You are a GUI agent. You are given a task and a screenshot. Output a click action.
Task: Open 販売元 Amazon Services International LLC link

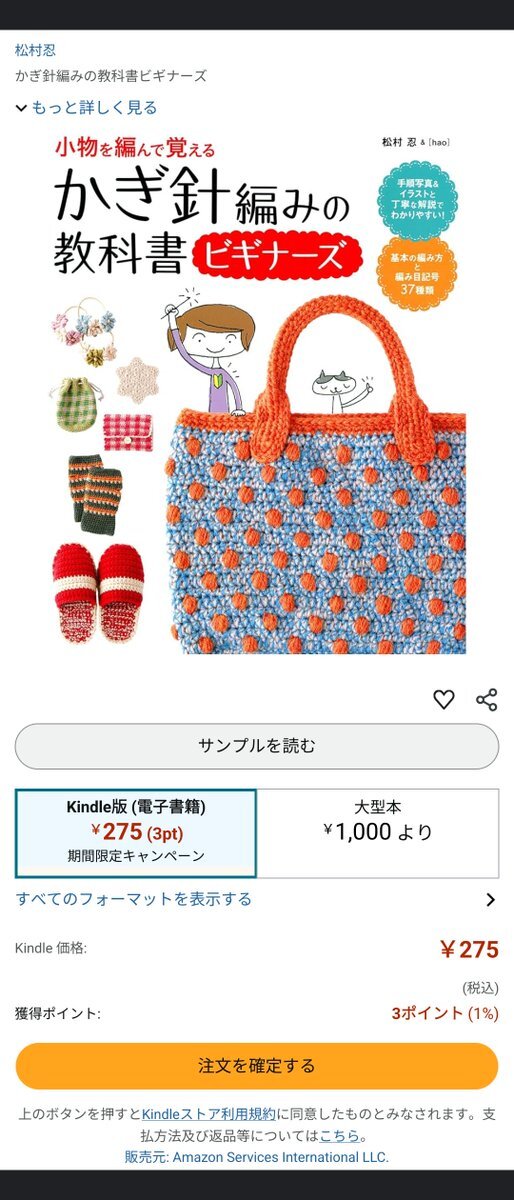click(257, 1157)
